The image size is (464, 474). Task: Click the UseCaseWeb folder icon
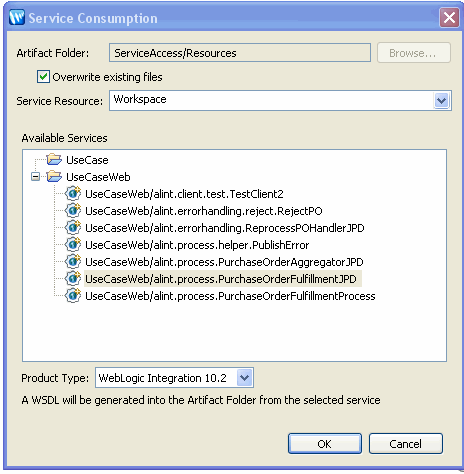click(54, 176)
